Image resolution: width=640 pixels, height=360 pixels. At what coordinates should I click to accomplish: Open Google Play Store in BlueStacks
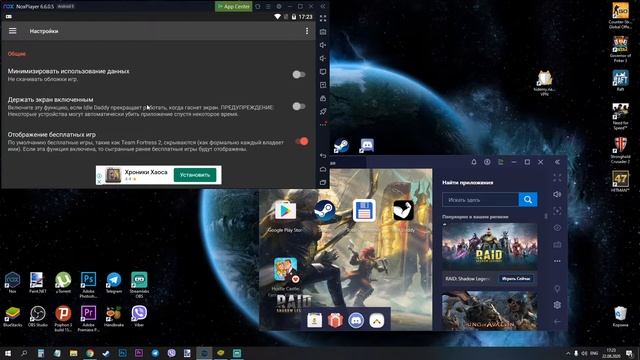point(285,211)
